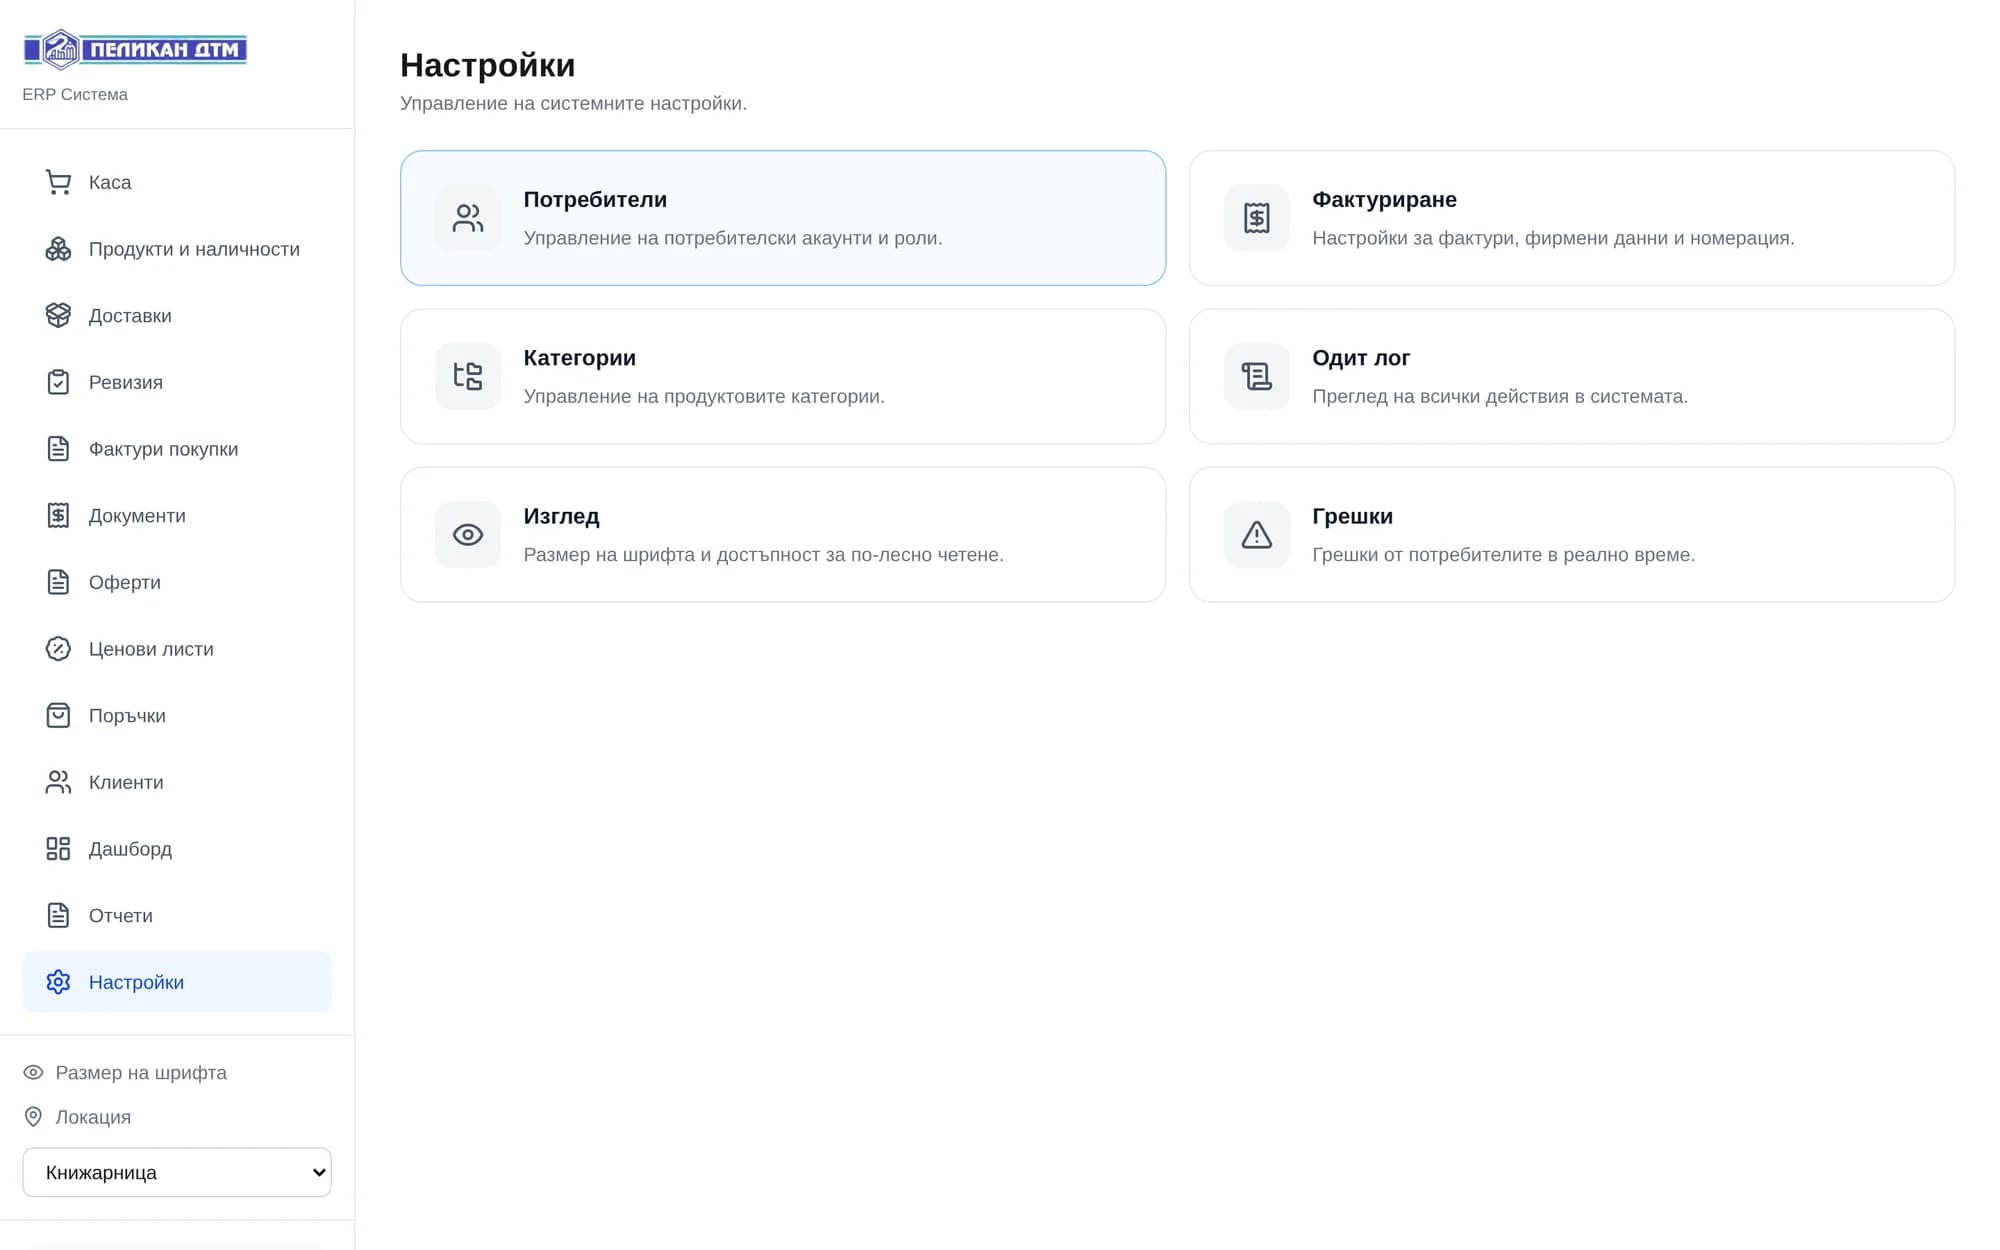Click the Дашборд grid icon
2000x1250 pixels.
point(58,849)
